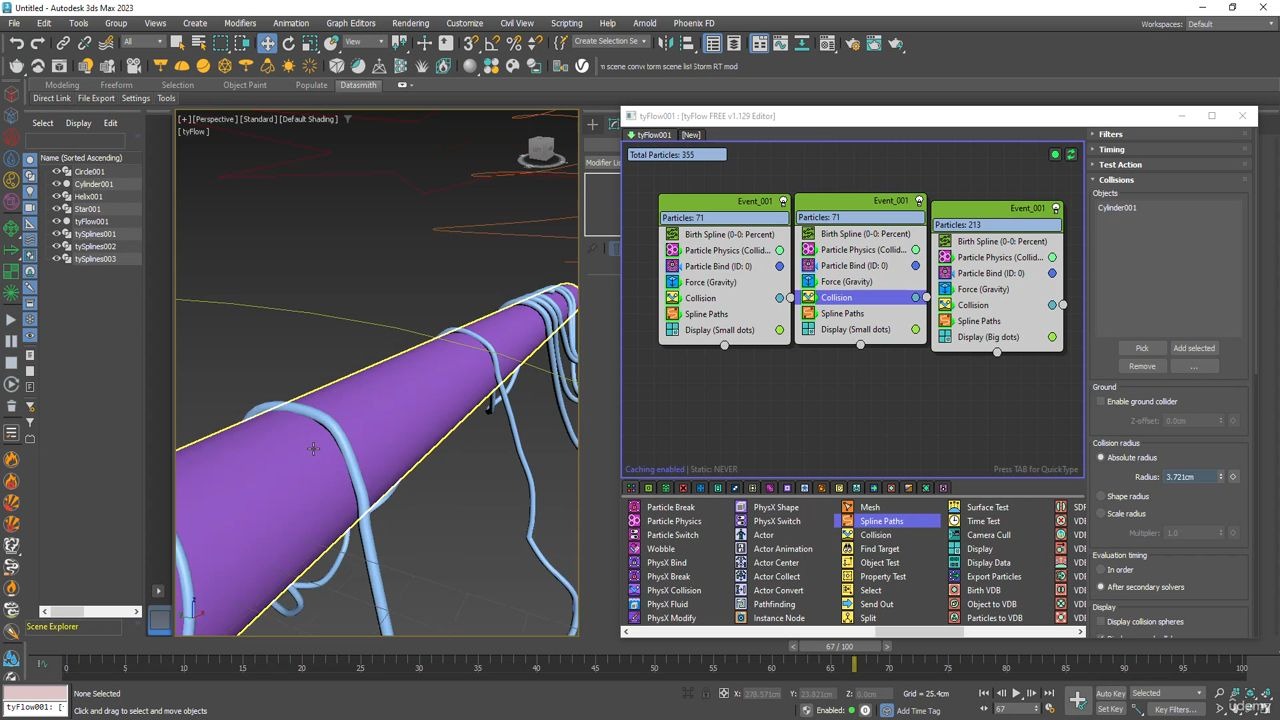
Task: Click the Auto Key button
Action: coord(1110,693)
